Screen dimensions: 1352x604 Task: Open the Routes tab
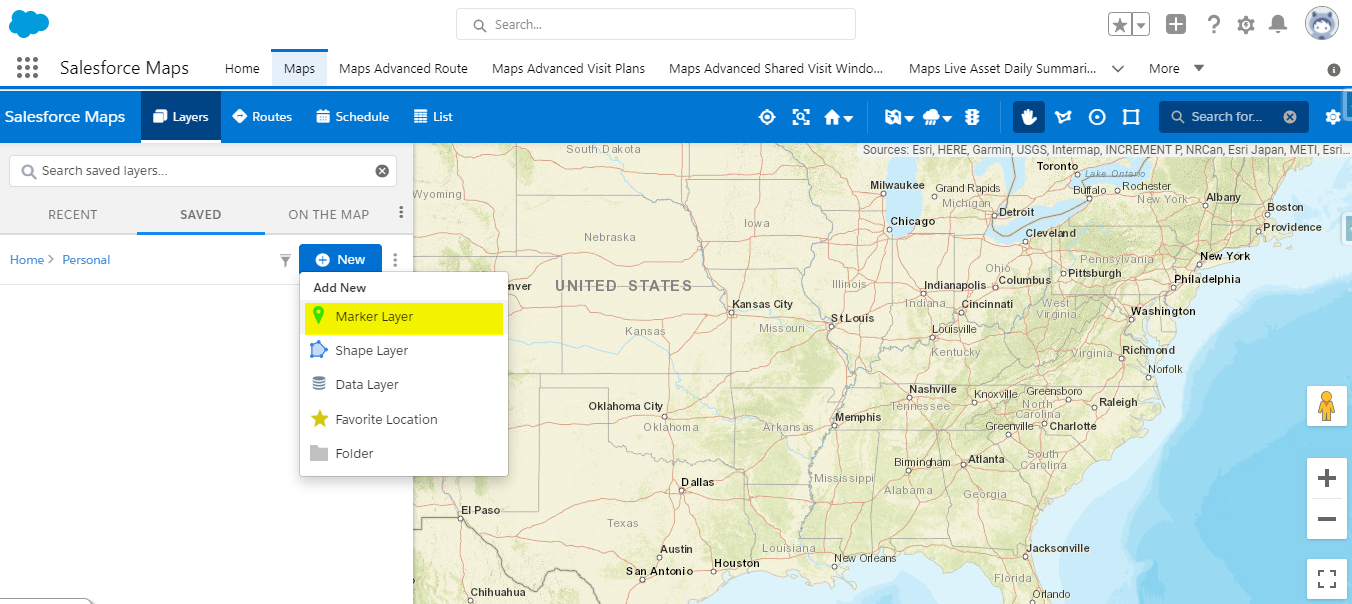pos(262,116)
